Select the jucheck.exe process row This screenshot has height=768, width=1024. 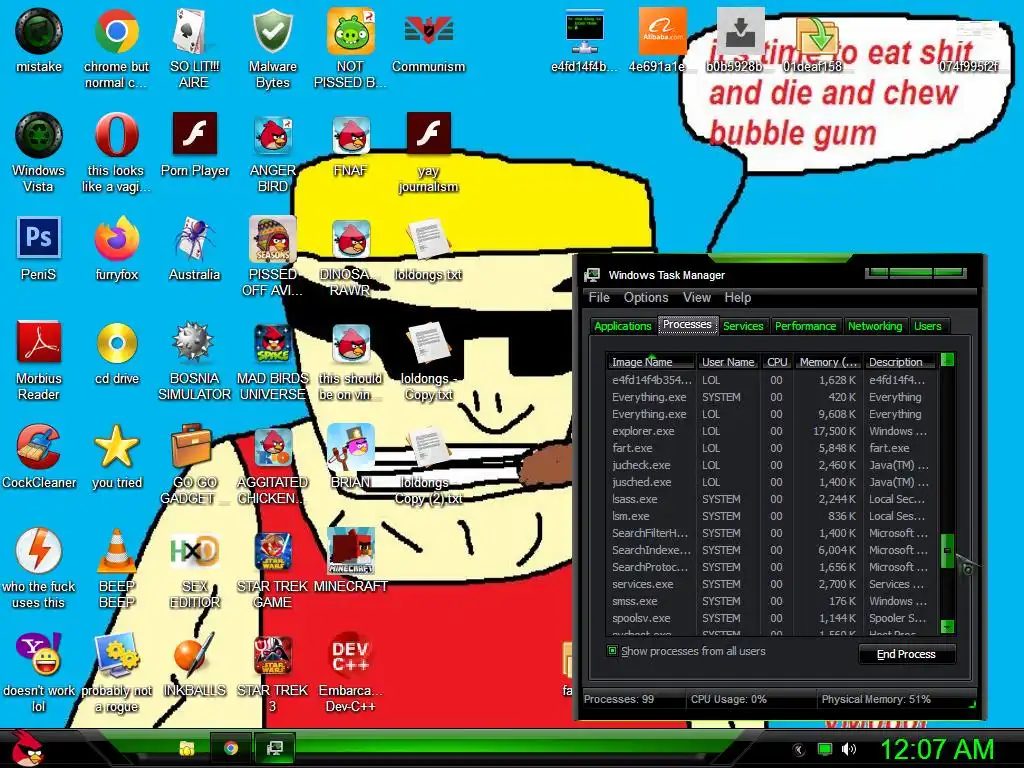click(773, 465)
